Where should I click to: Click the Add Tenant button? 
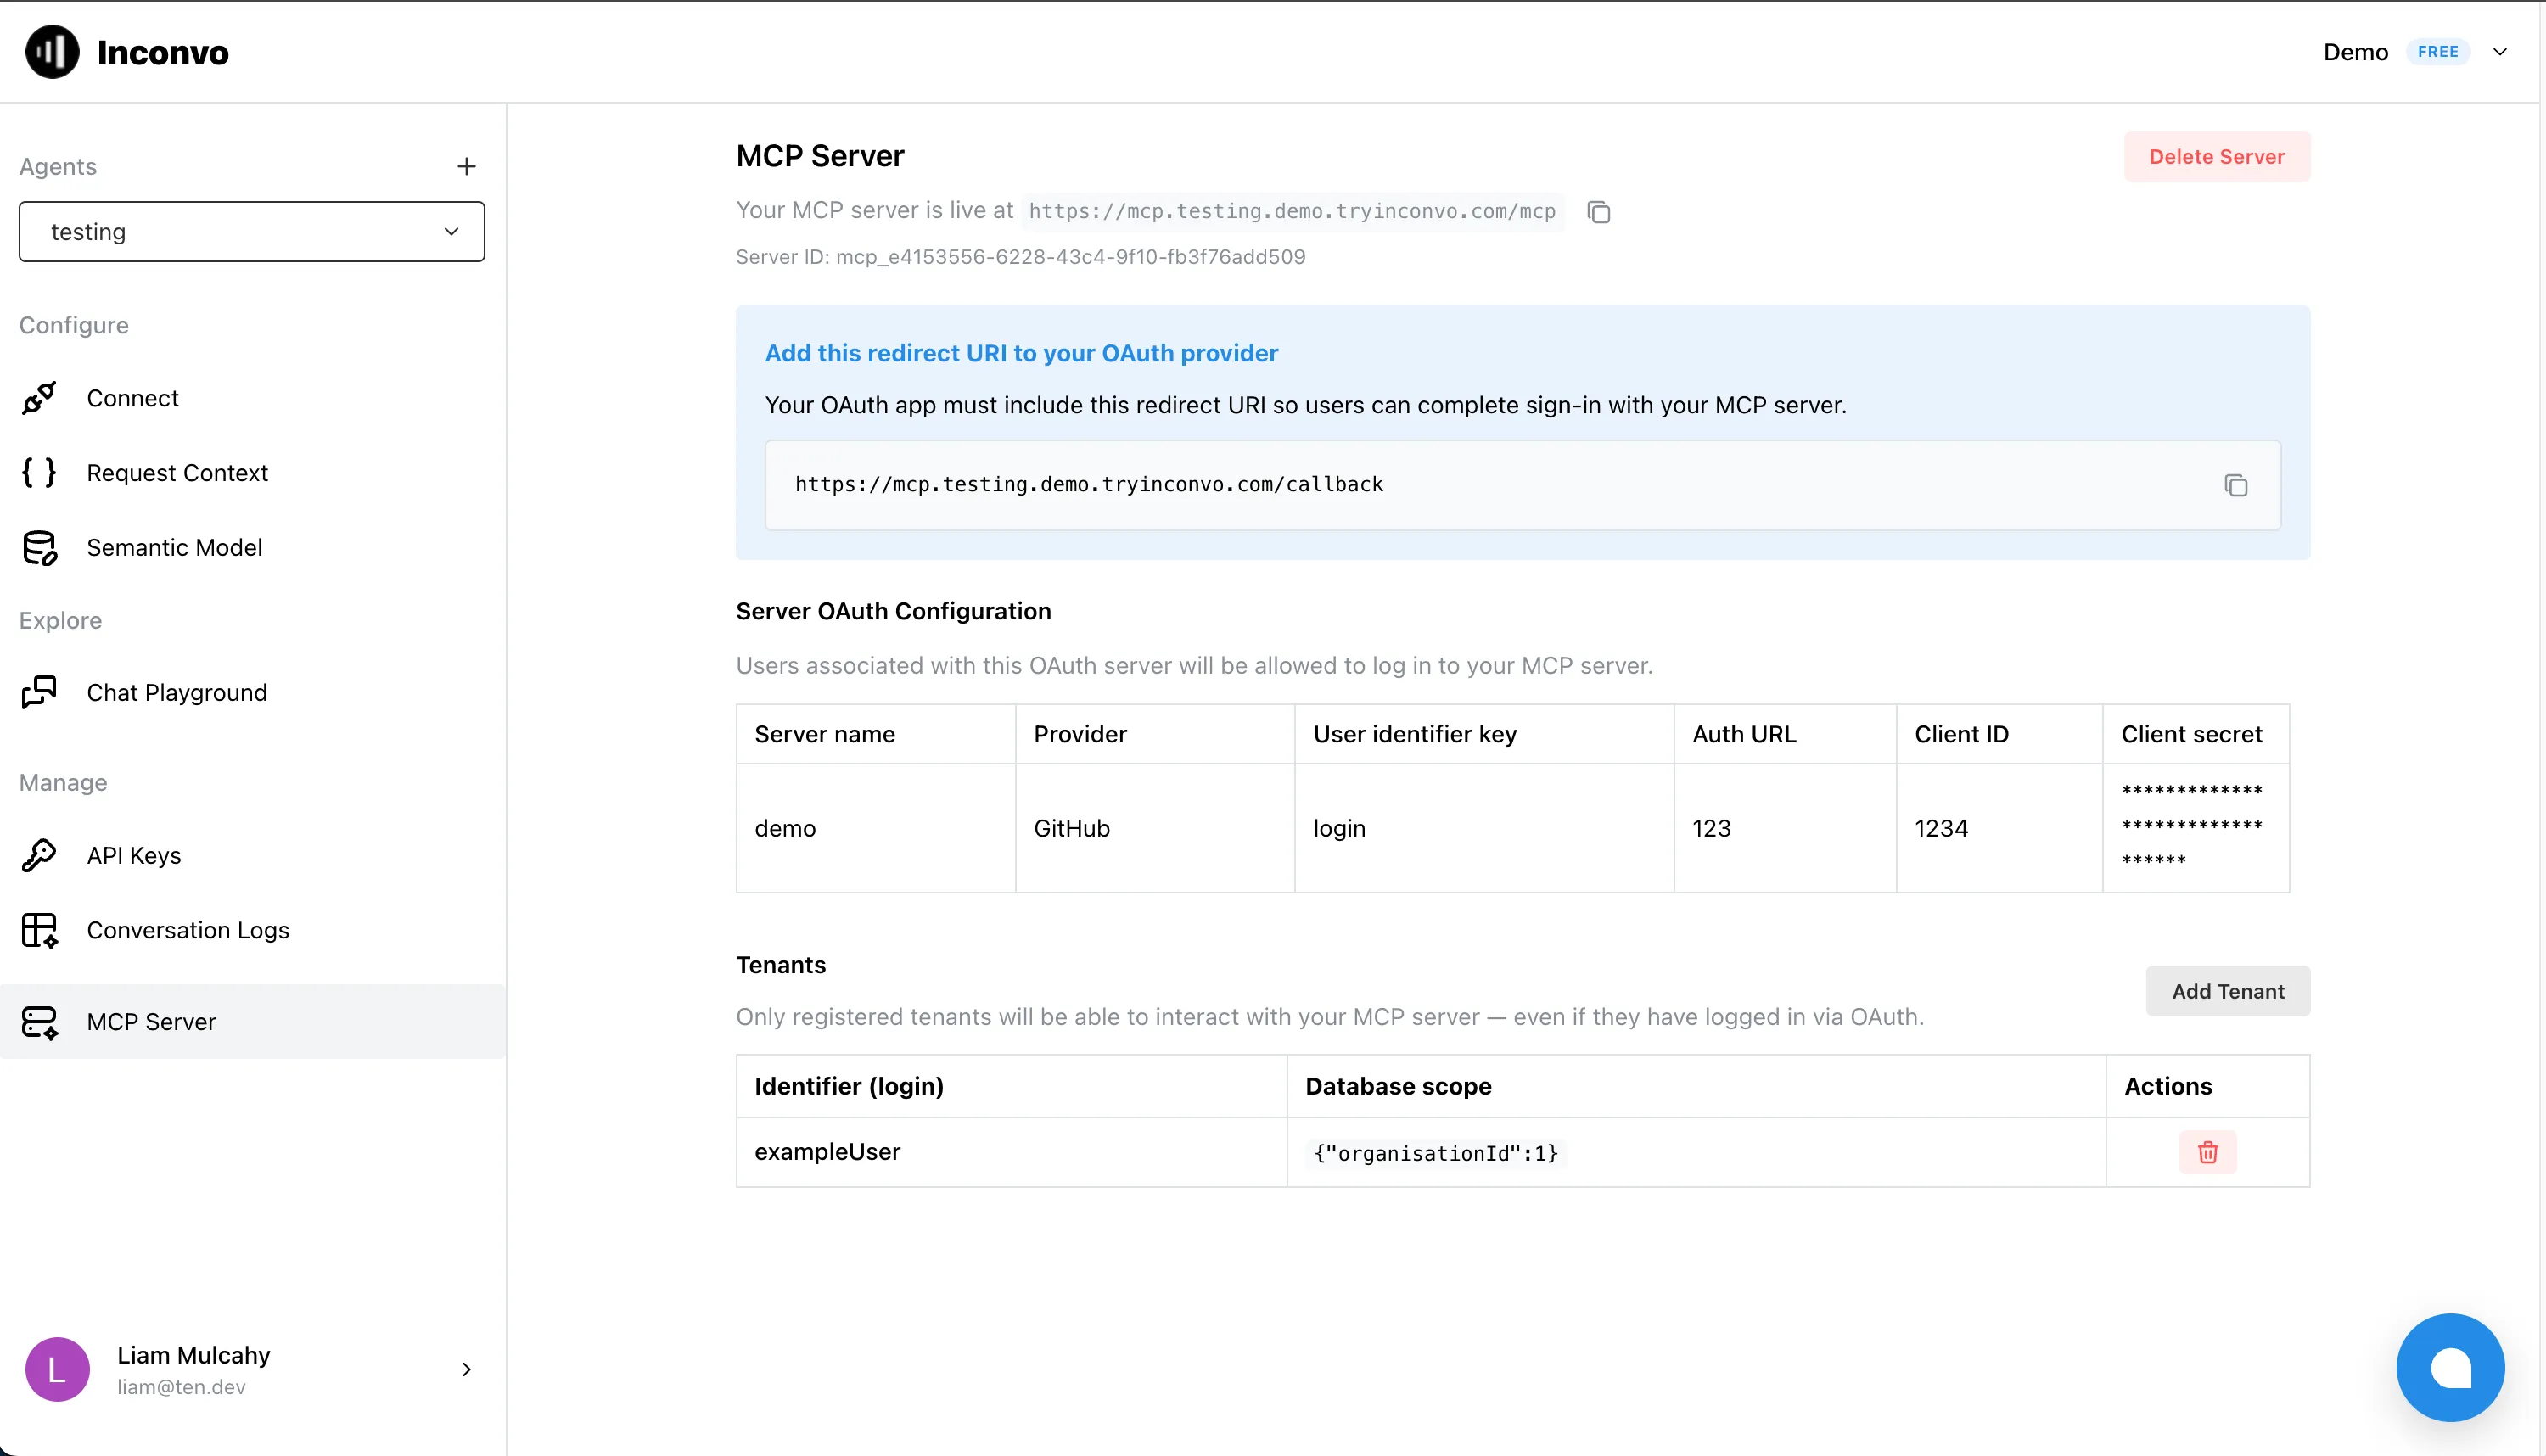pyautogui.click(x=2227, y=991)
